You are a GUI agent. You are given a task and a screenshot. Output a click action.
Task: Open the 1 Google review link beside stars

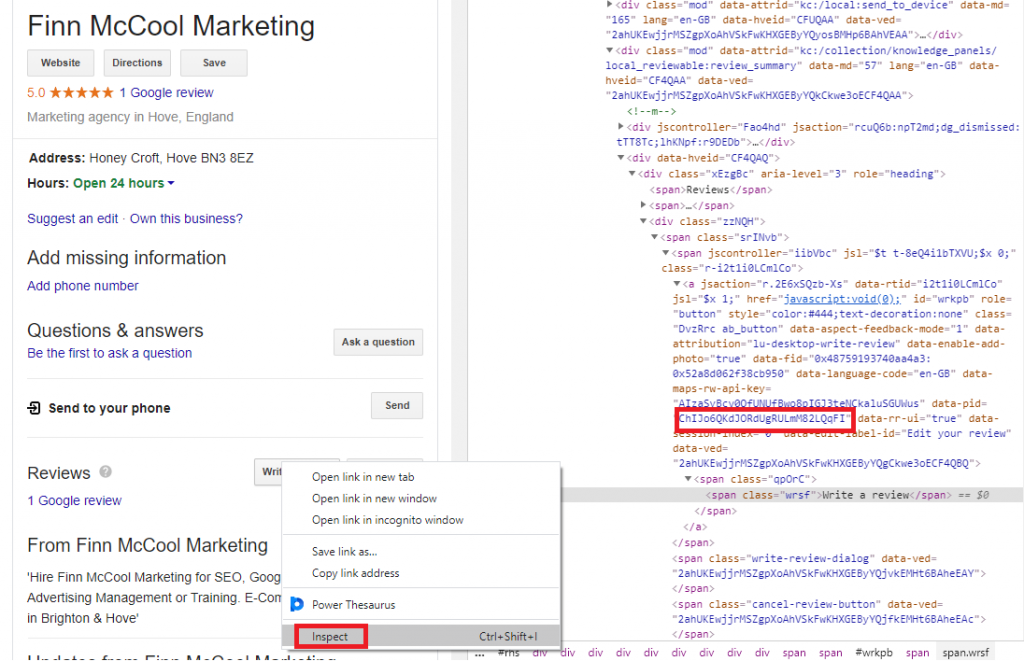click(167, 93)
